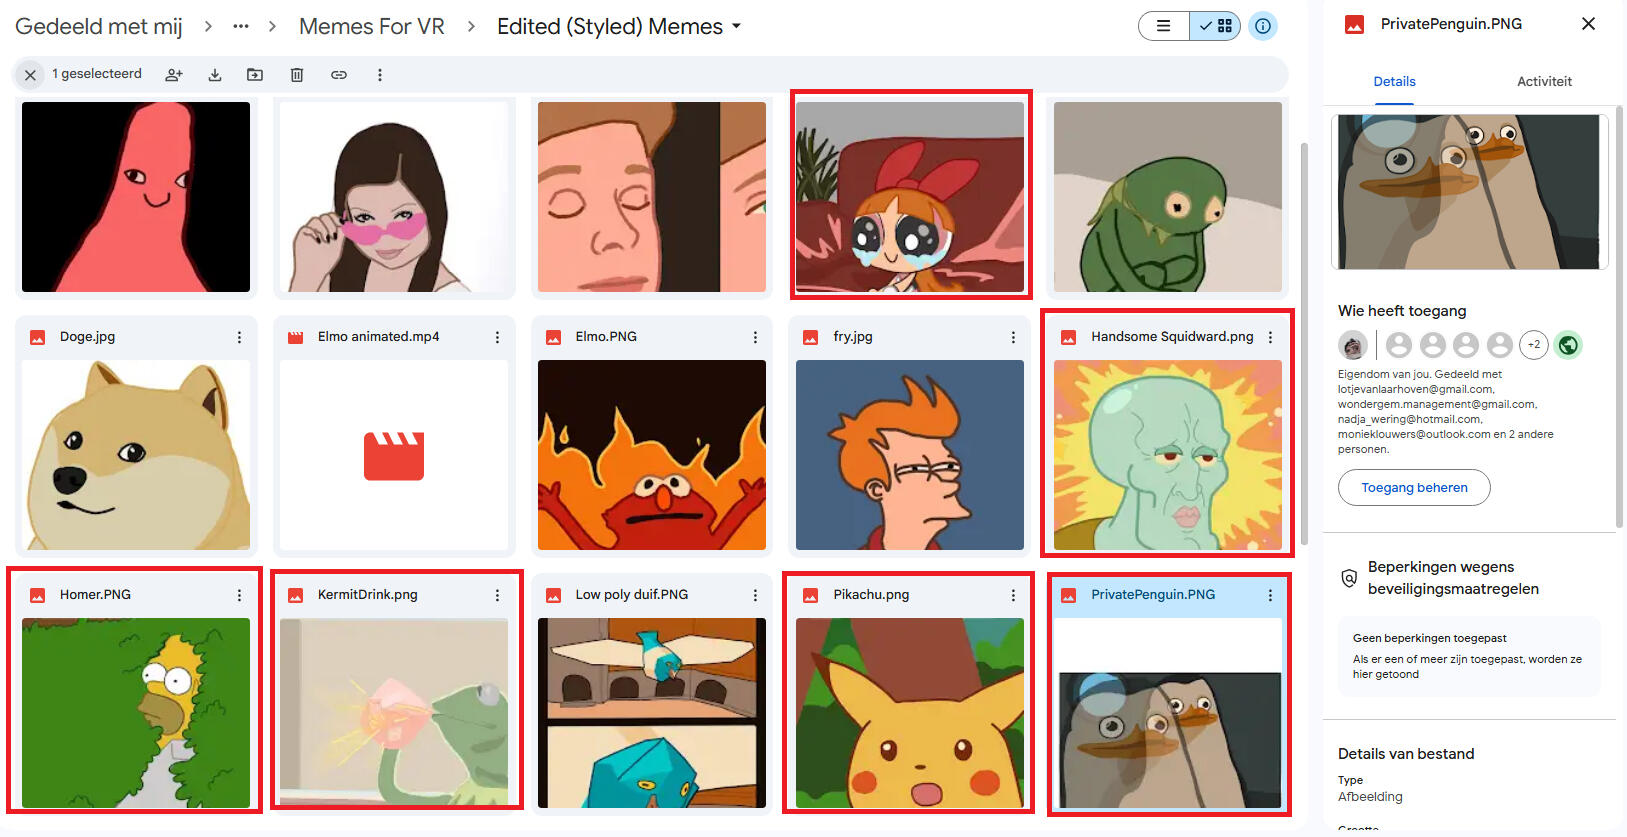This screenshot has height=837, width=1627.
Task: Download the selected file
Action: click(215, 75)
